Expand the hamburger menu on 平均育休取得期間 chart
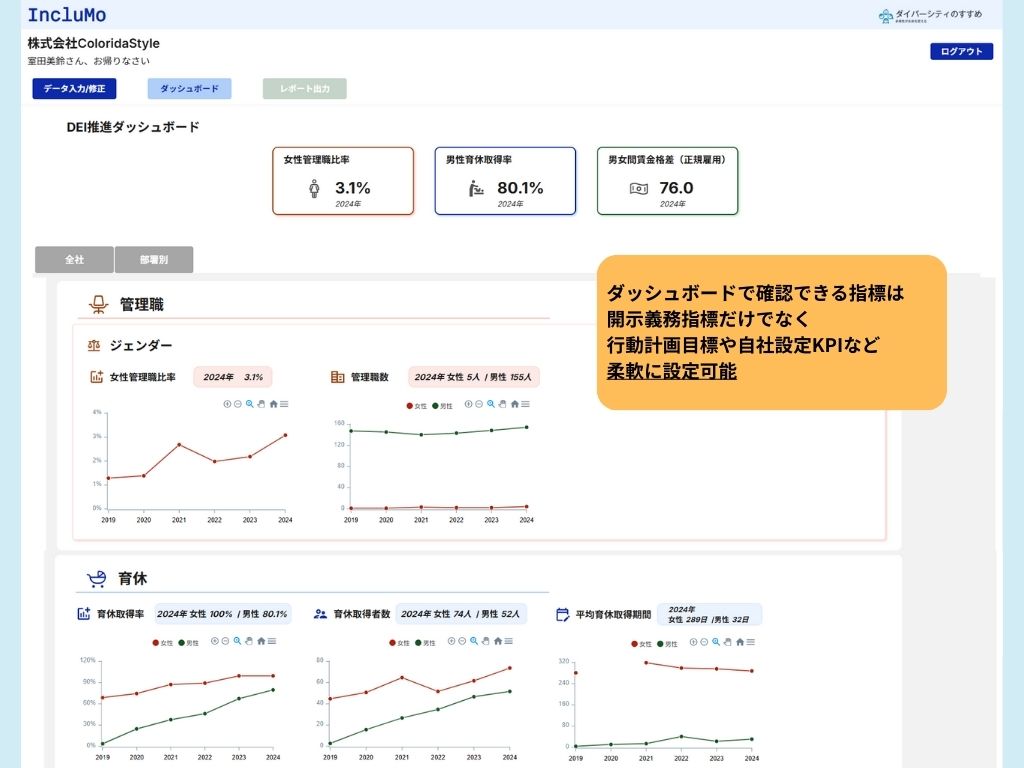 click(x=750, y=642)
